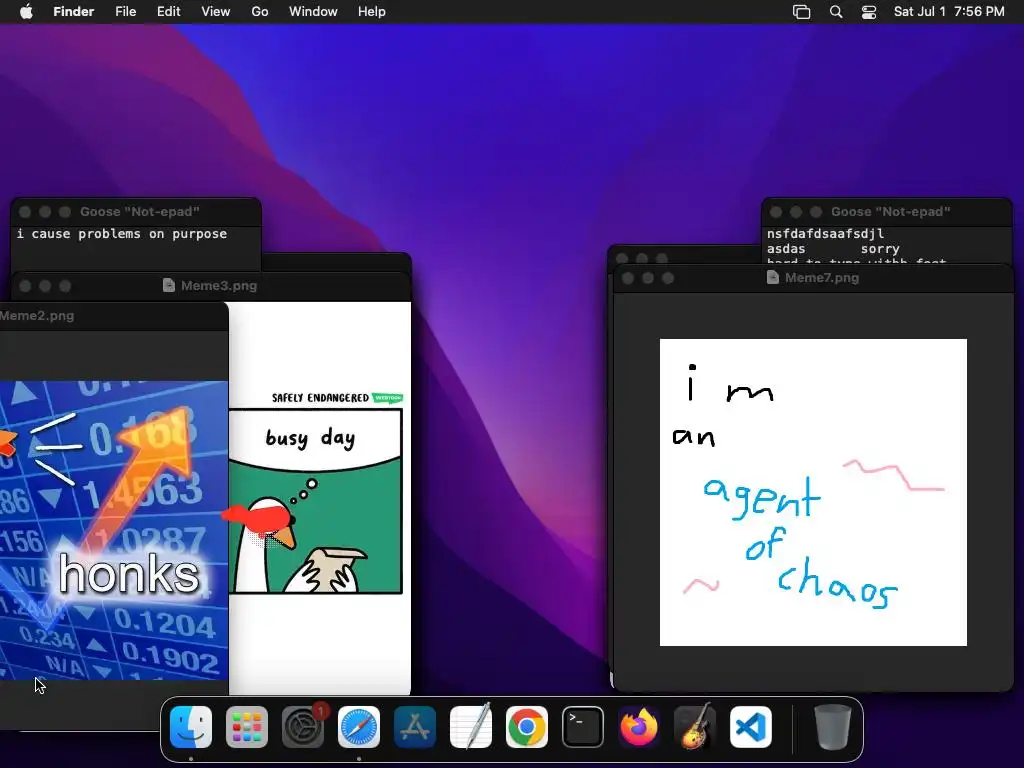The width and height of the screenshot is (1024, 768).
Task: Click the "nsfdafdsaafsdjl" line in notepad
Action: click(825, 234)
